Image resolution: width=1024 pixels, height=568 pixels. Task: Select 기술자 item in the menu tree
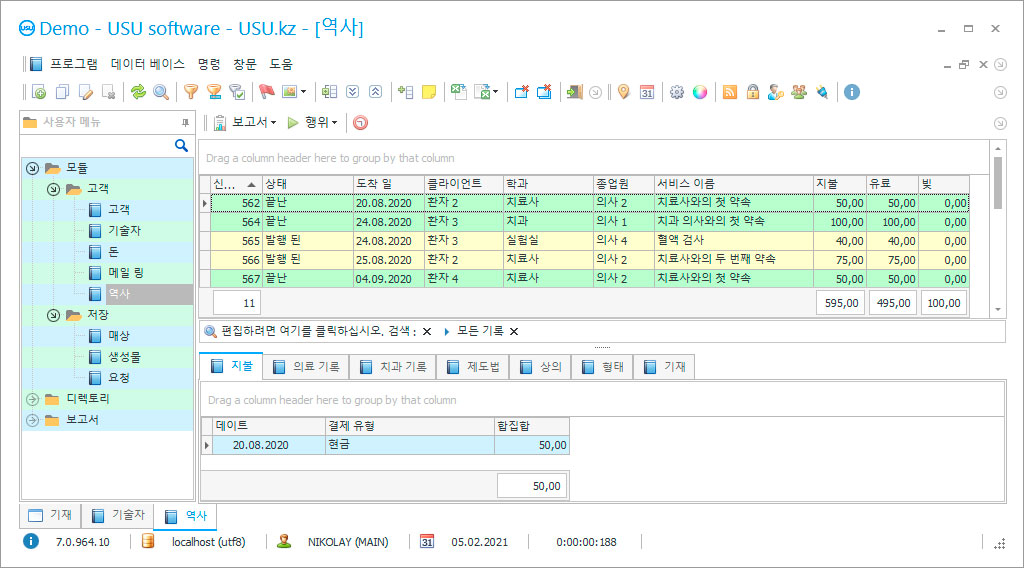click(124, 230)
